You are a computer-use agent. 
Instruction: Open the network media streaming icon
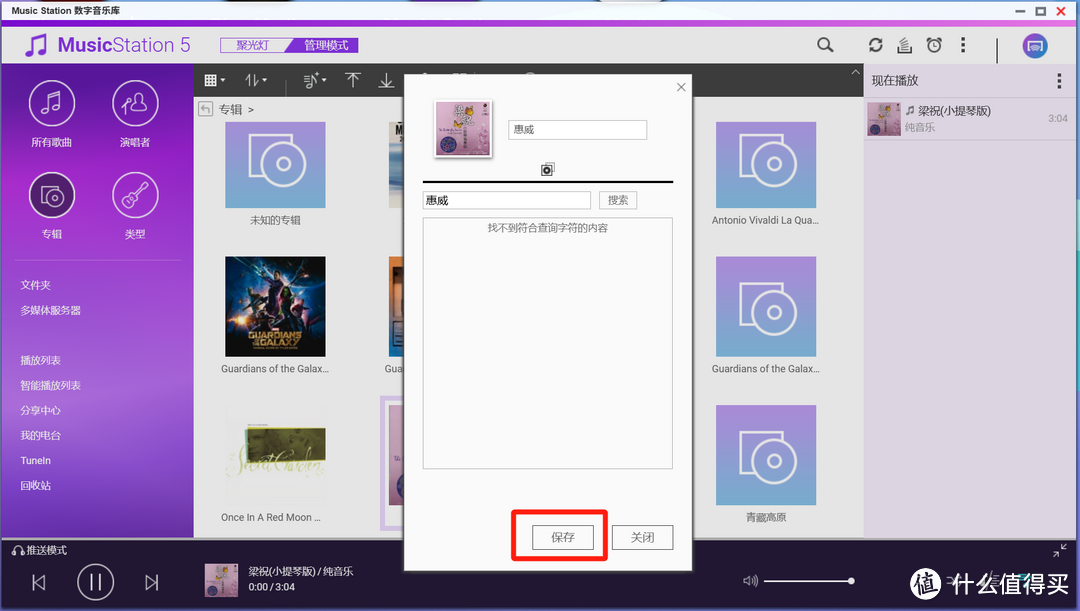(x=1035, y=45)
